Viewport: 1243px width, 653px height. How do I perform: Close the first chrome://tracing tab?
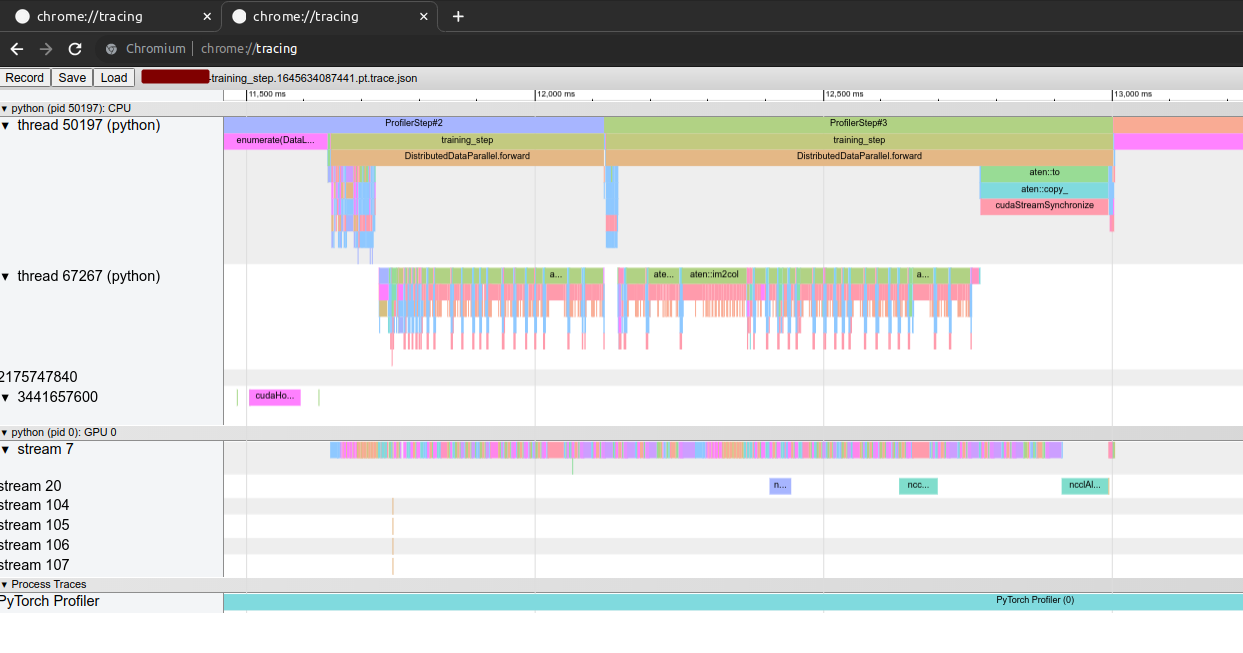(207, 17)
